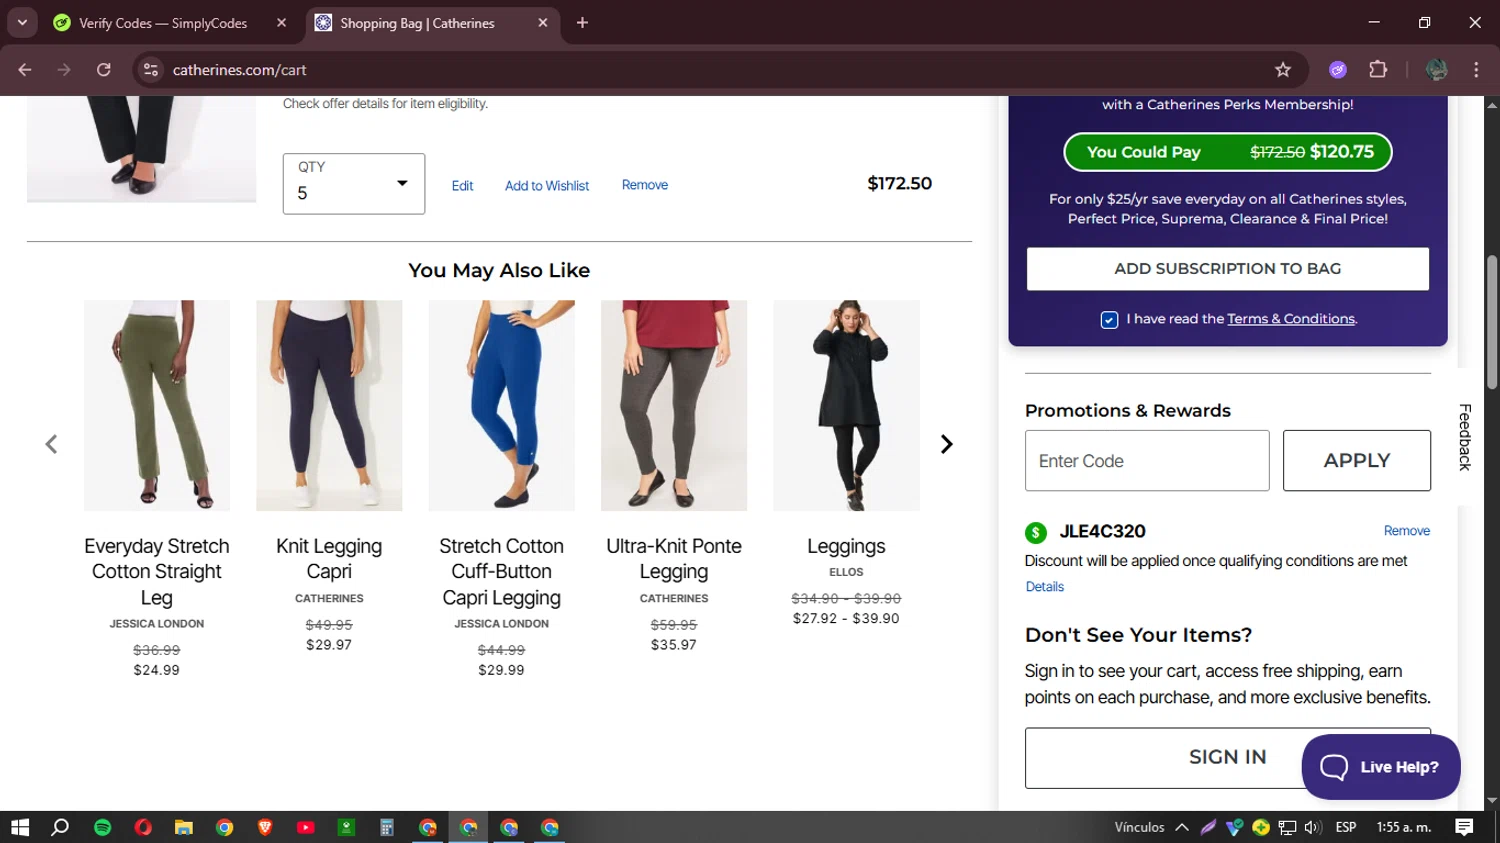Close the Shopping Bag | Catherines tab

pyautogui.click(x=543, y=23)
